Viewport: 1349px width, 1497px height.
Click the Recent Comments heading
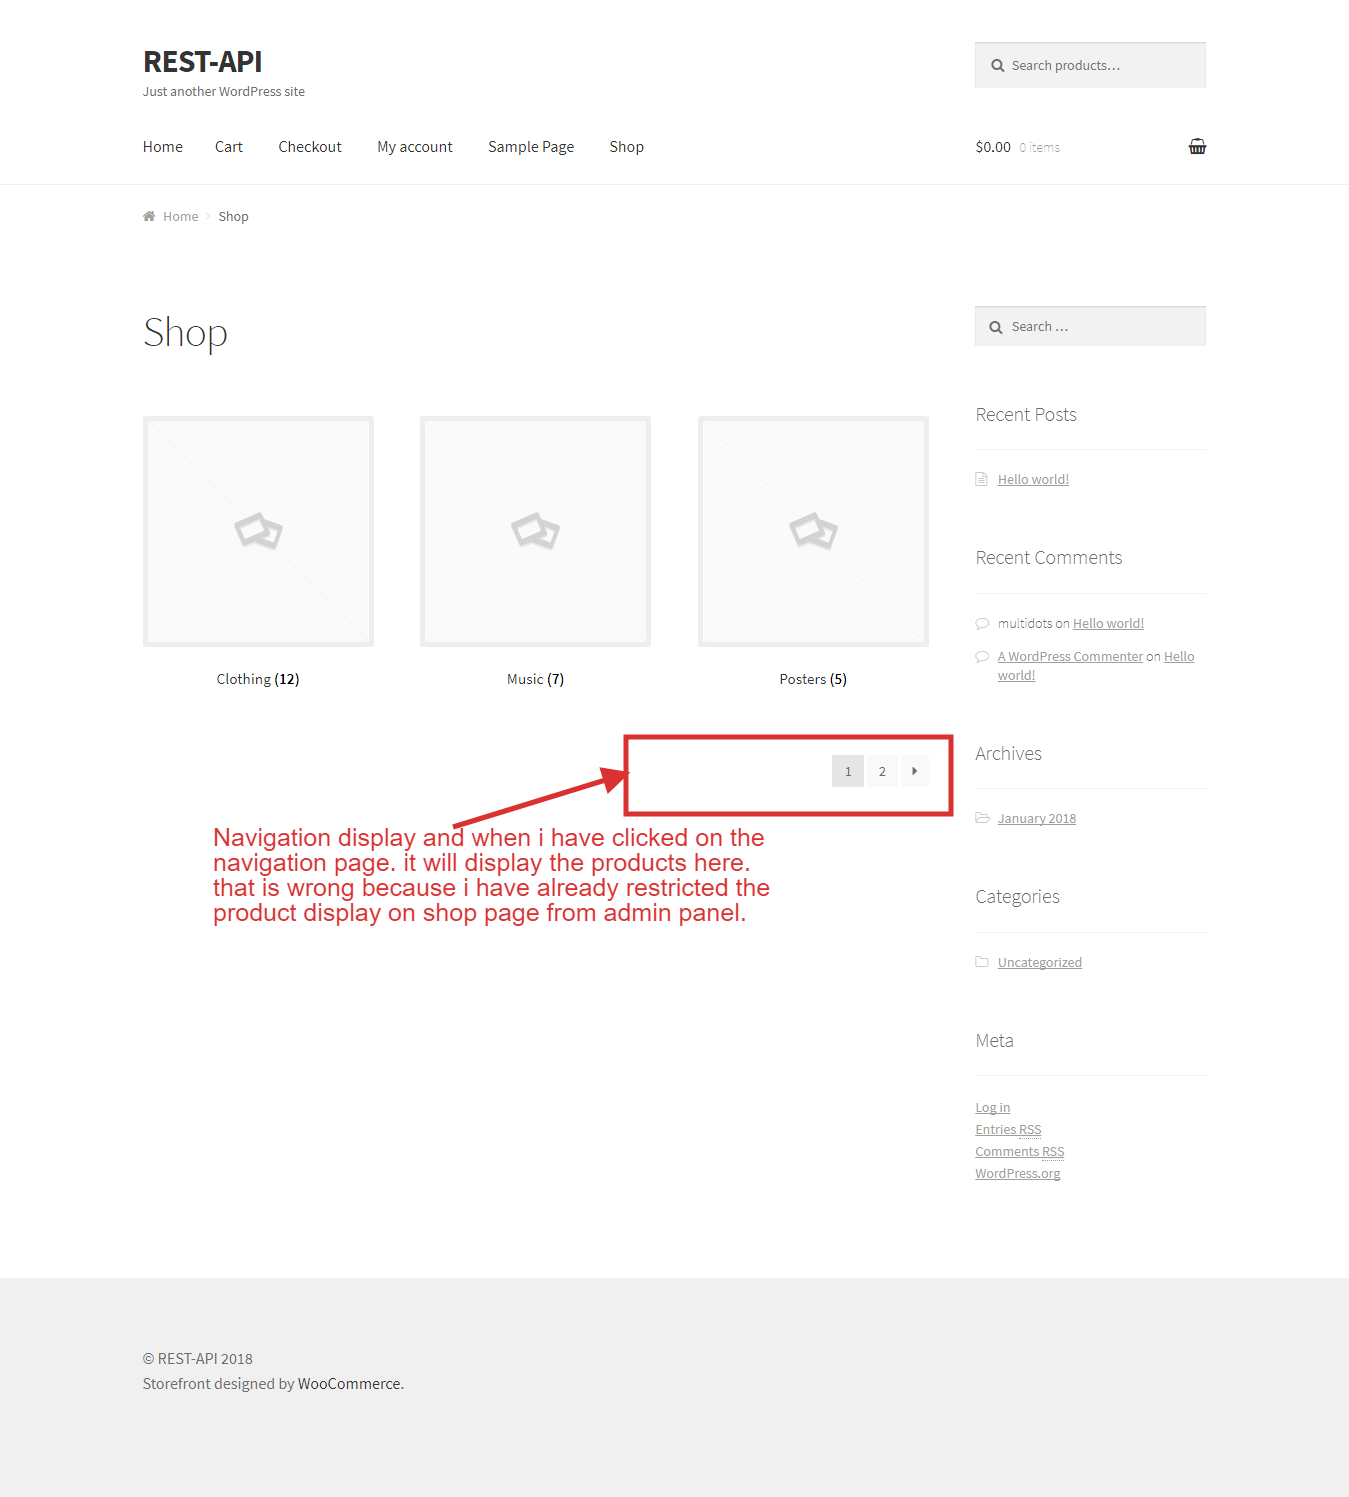pyautogui.click(x=1049, y=558)
